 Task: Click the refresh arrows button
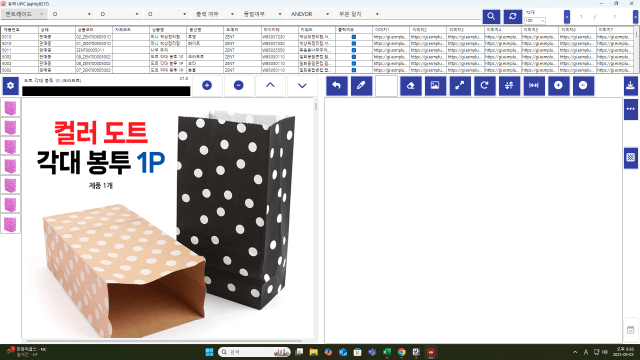coord(513,16)
